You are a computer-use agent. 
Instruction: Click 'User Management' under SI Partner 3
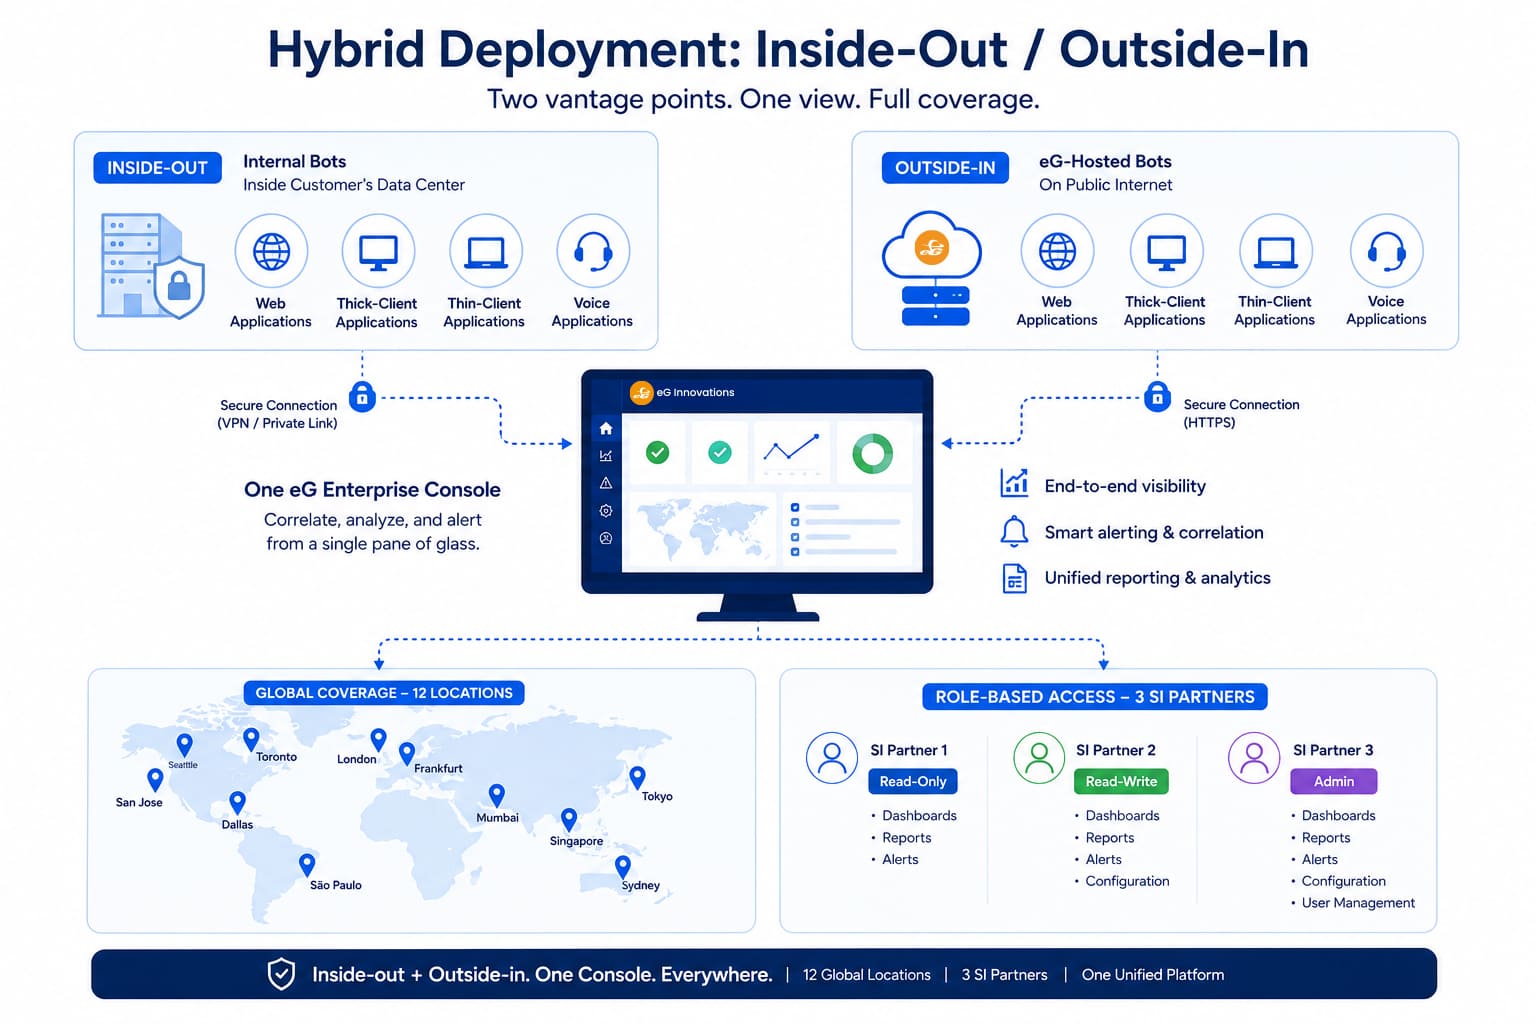(x=1358, y=903)
